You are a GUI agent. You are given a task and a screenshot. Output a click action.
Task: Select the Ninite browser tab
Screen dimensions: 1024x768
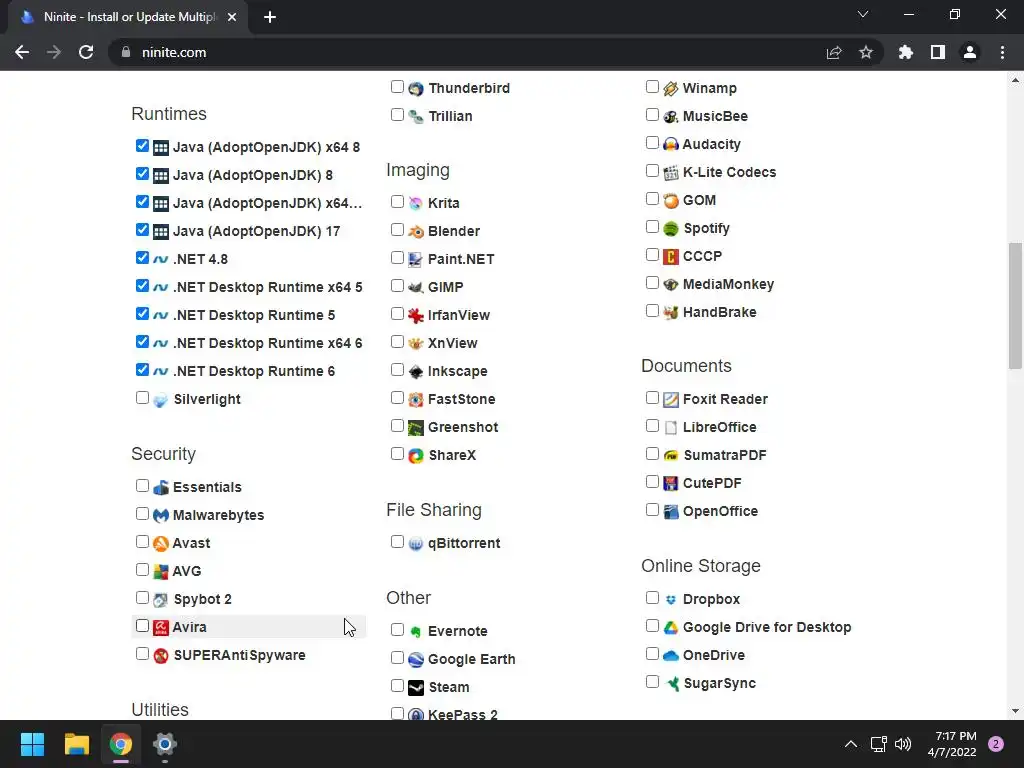tap(128, 17)
